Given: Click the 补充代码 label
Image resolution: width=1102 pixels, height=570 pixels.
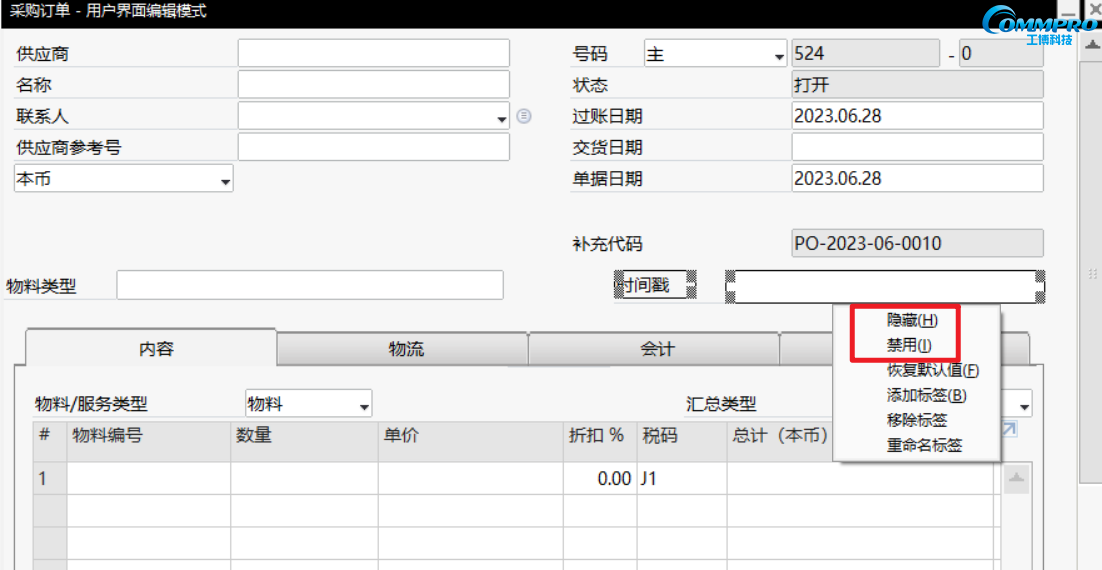Looking at the screenshot, I should pos(607,244).
